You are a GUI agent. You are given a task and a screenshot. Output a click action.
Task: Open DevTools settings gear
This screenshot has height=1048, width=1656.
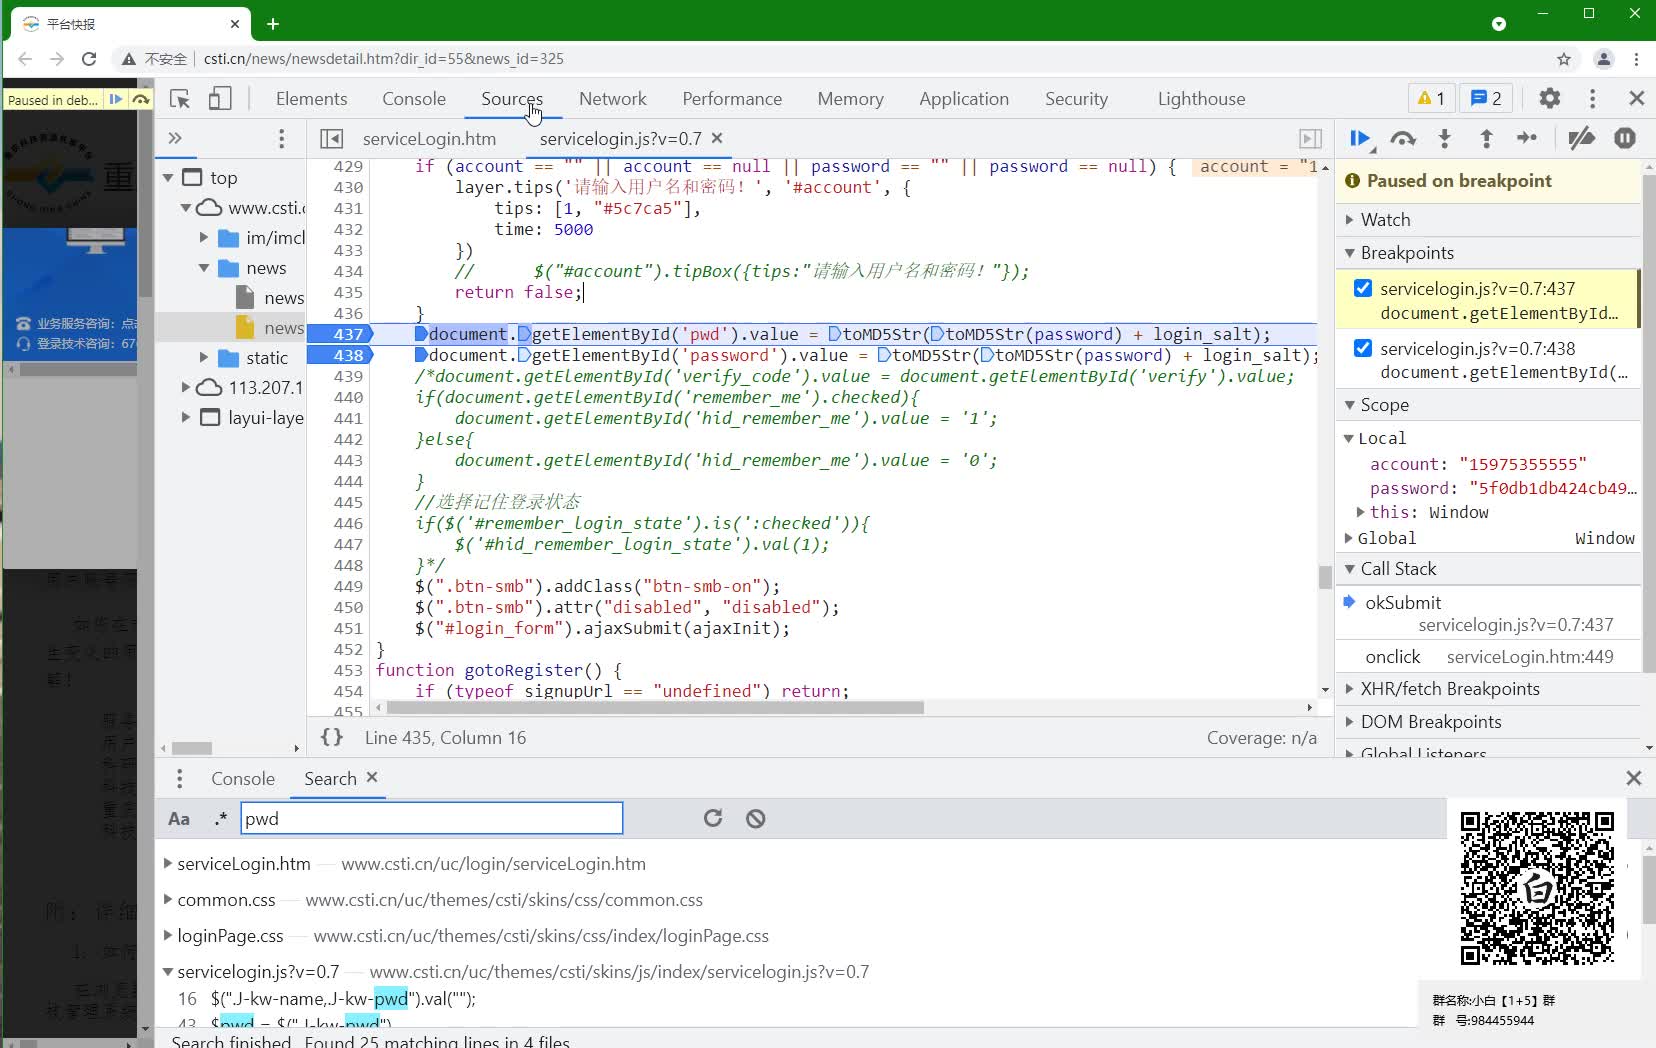[x=1549, y=98]
